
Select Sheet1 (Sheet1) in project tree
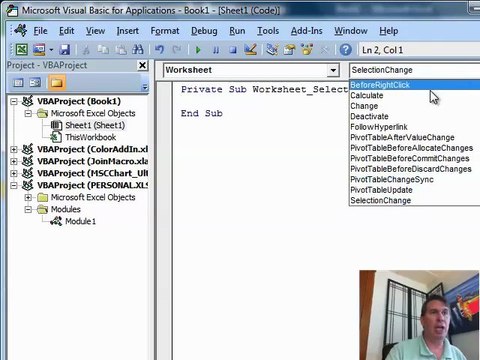pyautogui.click(x=95, y=125)
